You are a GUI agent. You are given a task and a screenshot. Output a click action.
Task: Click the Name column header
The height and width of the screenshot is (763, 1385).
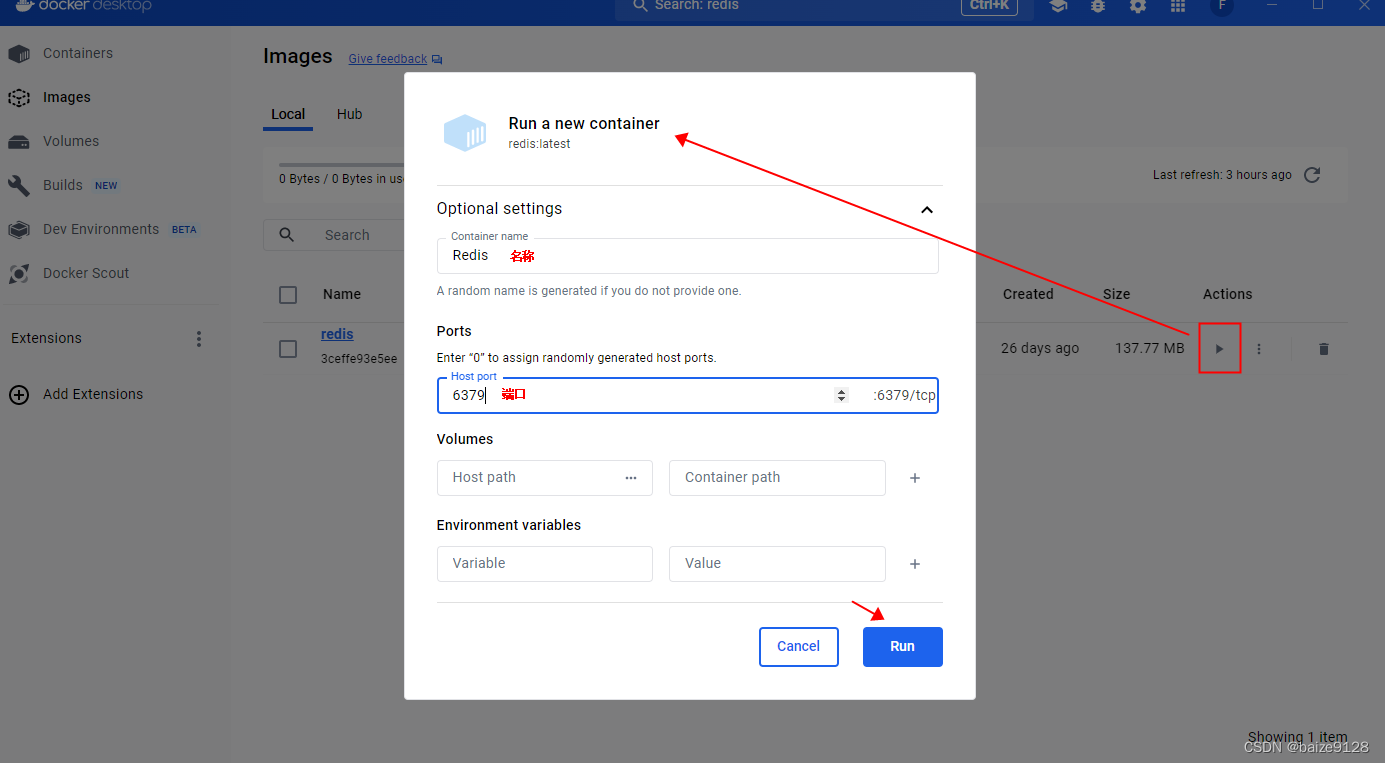[342, 295]
